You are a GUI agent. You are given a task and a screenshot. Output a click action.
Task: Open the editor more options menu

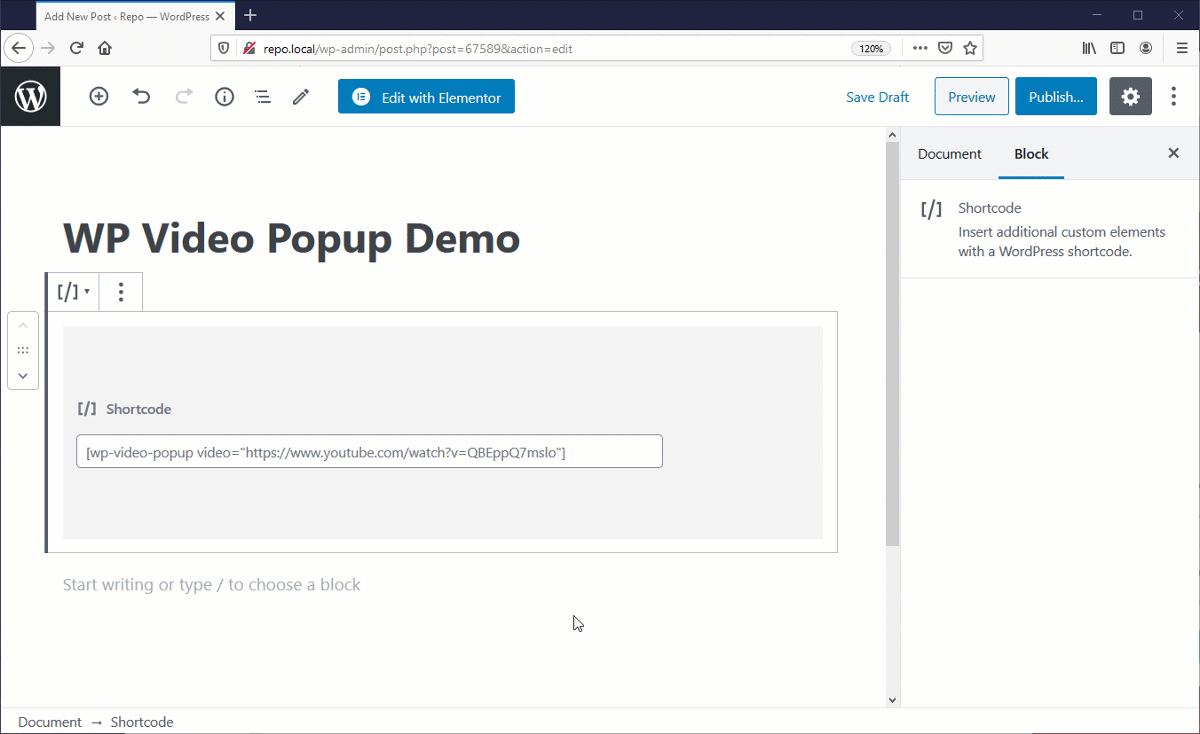pyautogui.click(x=1174, y=97)
